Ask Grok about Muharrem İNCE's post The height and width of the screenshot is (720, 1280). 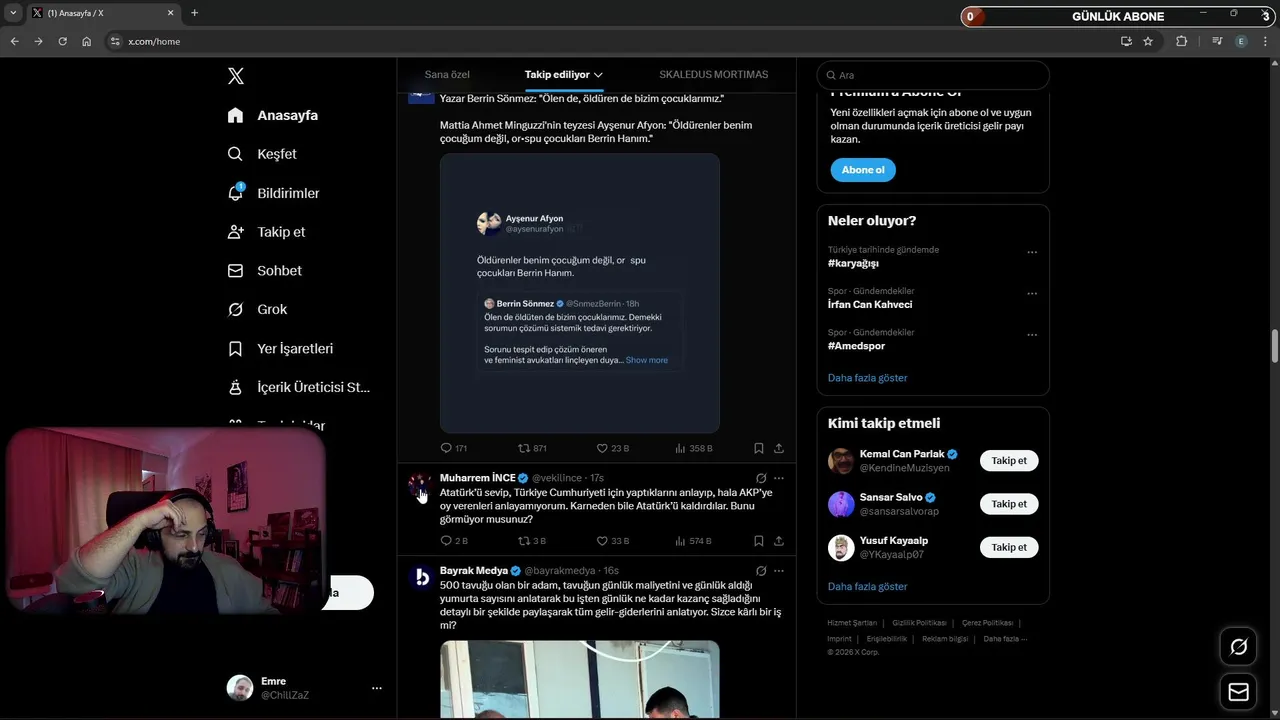point(761,478)
